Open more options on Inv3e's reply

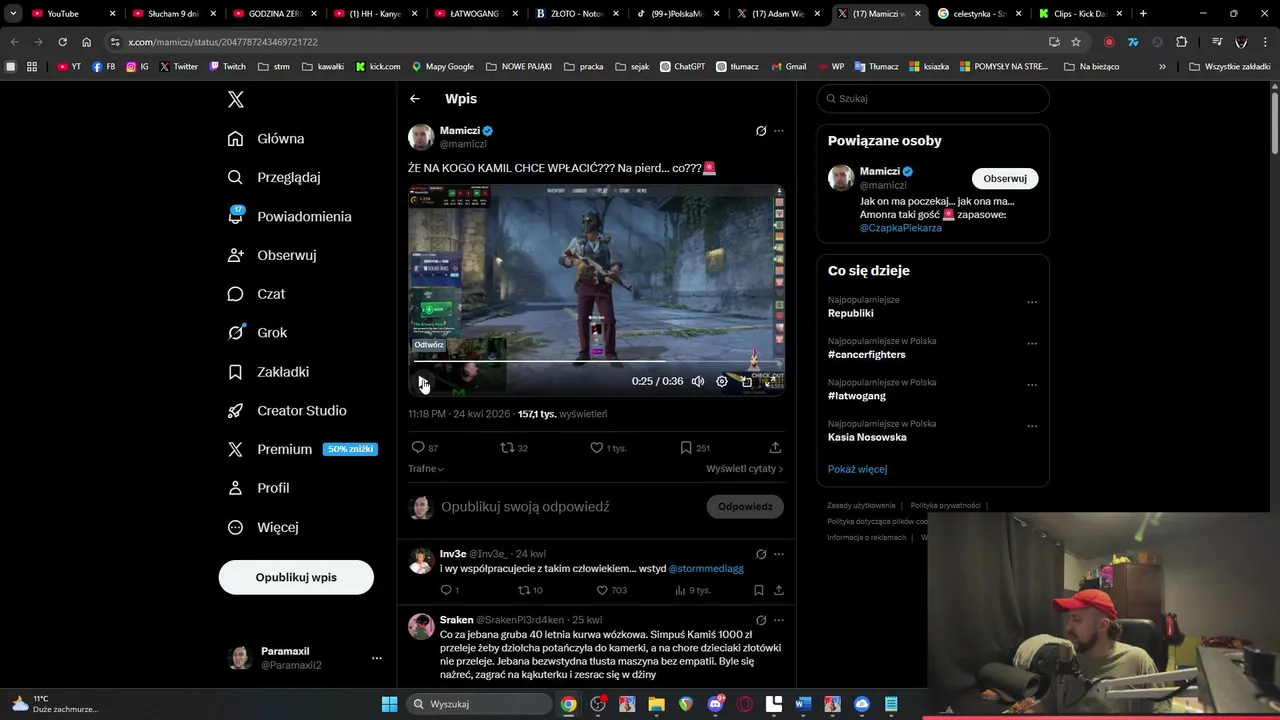click(779, 554)
